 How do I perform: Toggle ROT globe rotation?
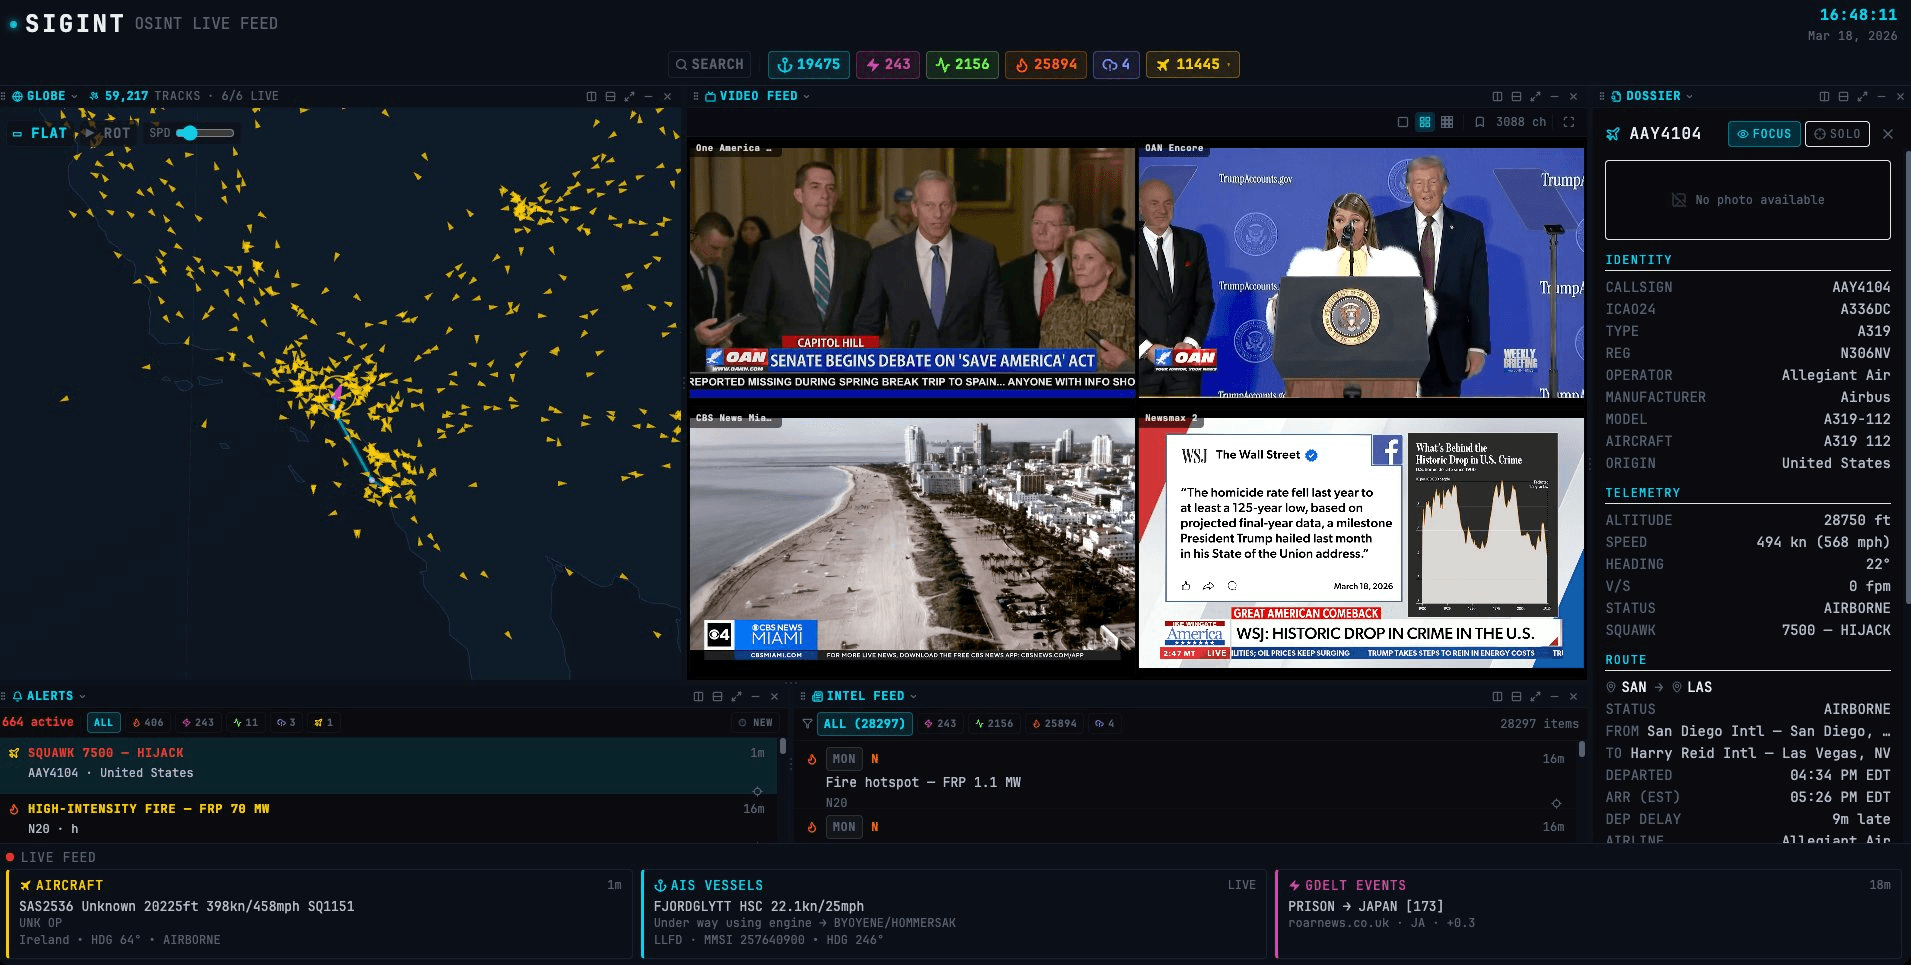pyautogui.click(x=108, y=133)
